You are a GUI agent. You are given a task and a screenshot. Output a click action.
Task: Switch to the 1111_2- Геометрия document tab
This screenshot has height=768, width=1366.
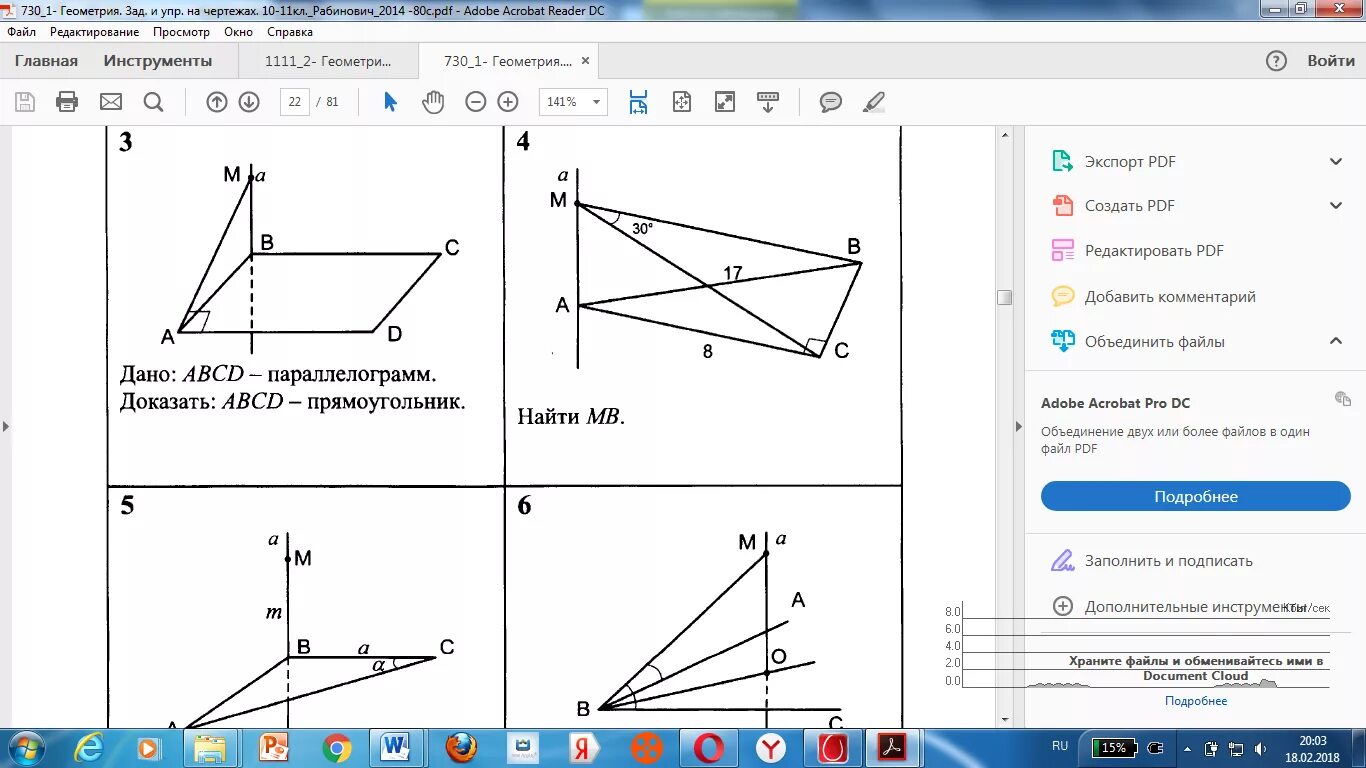(328, 61)
